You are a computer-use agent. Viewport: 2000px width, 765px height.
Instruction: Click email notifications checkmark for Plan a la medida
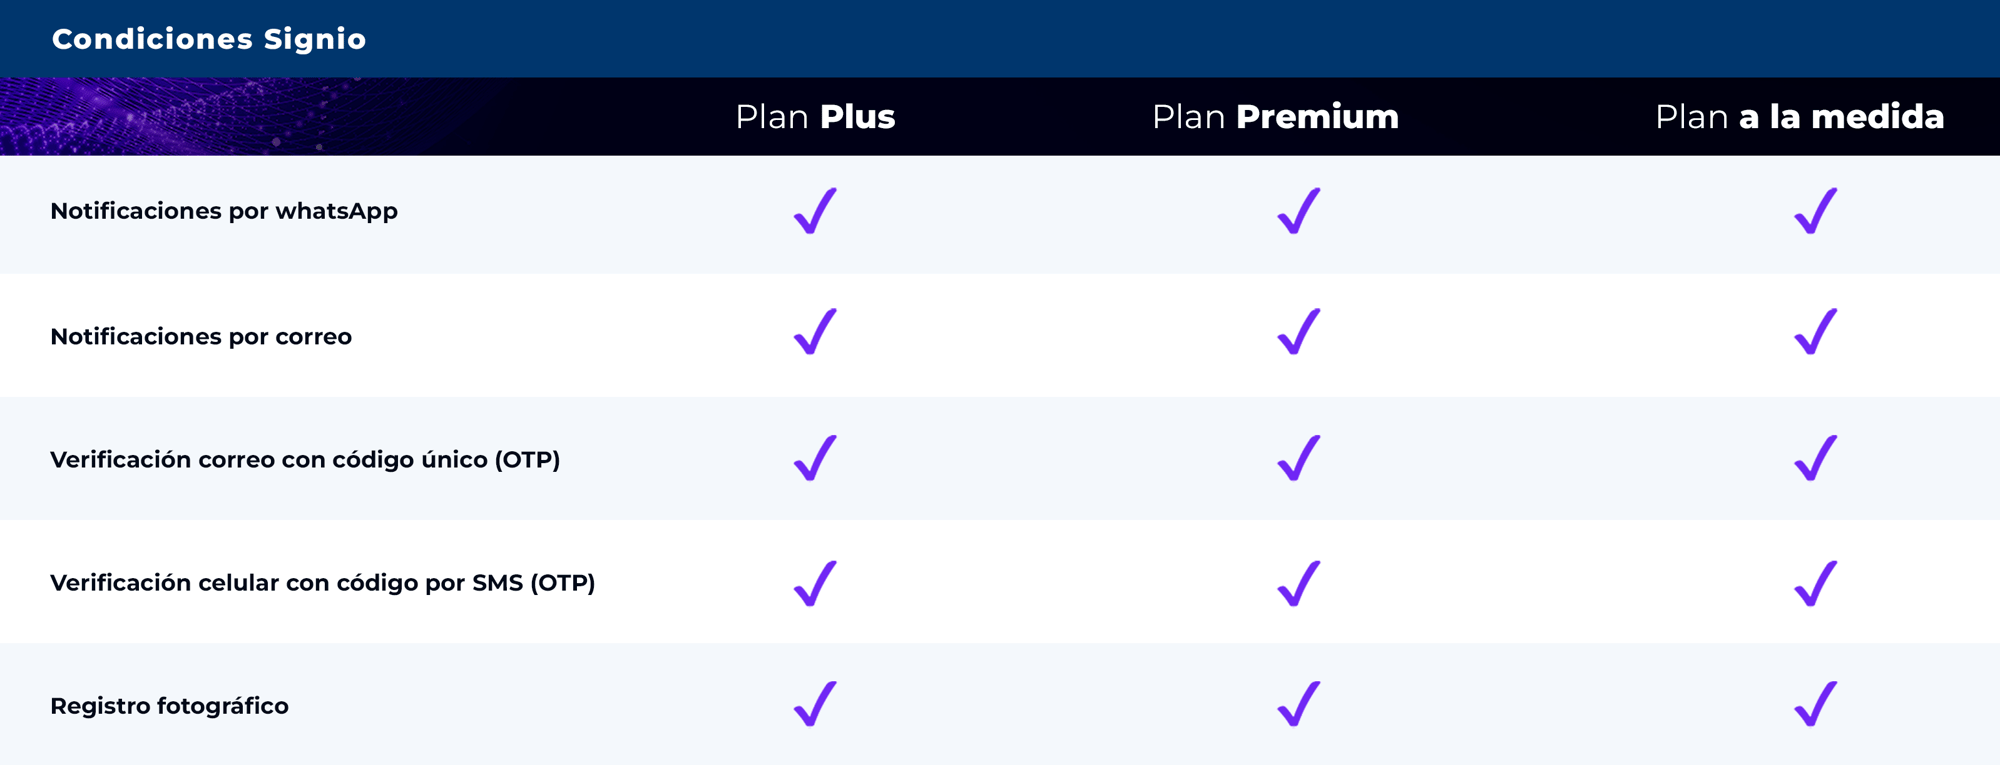pyautogui.click(x=1815, y=332)
